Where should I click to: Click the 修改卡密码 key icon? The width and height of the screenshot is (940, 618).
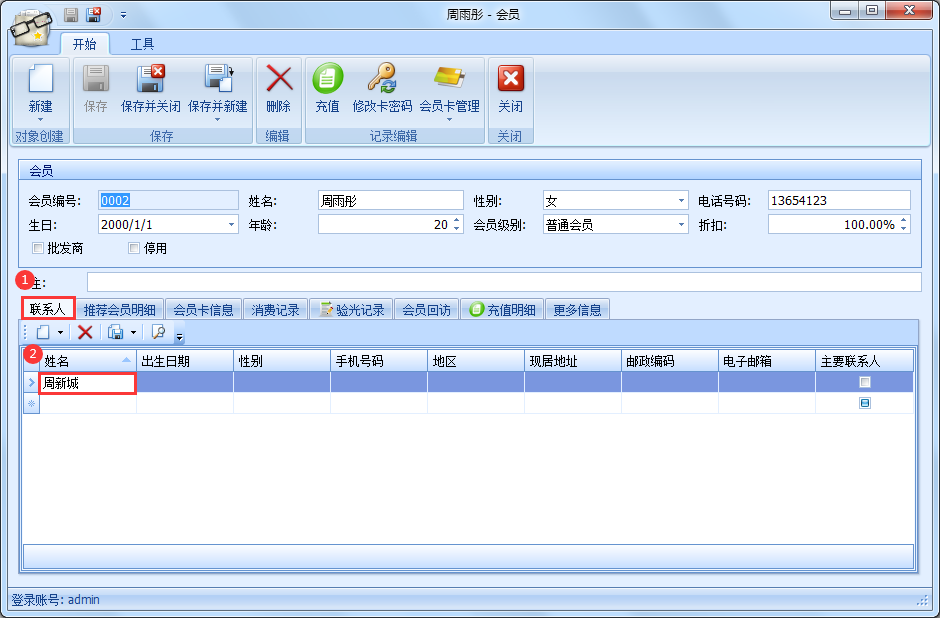tap(382, 80)
